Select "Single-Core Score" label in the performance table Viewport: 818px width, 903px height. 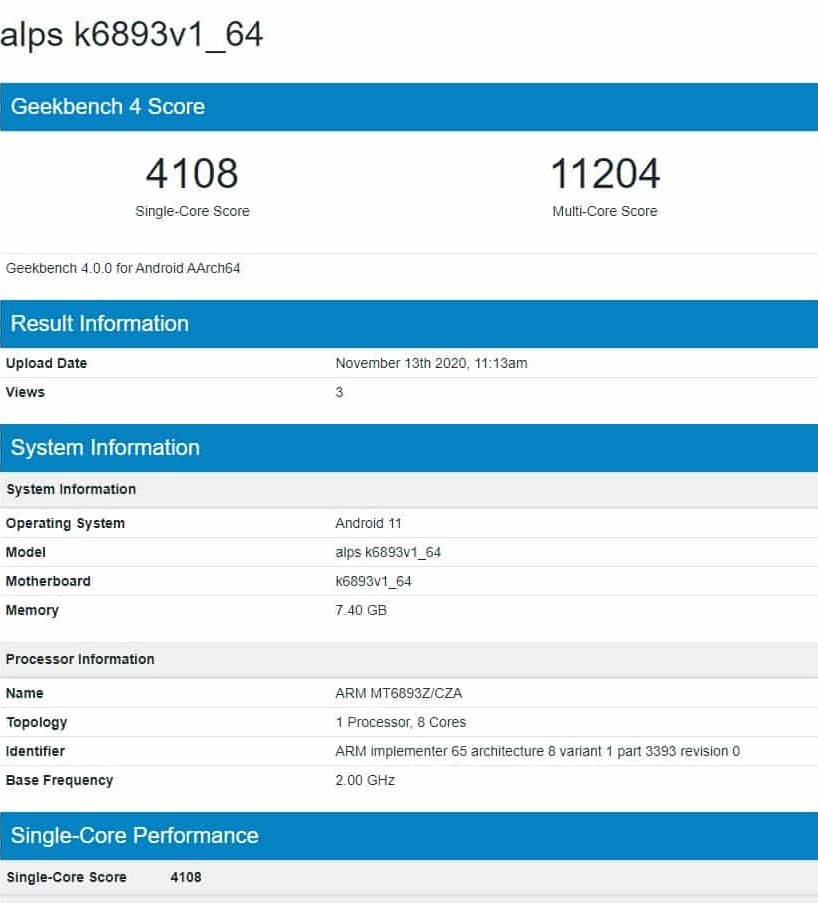(x=66, y=877)
